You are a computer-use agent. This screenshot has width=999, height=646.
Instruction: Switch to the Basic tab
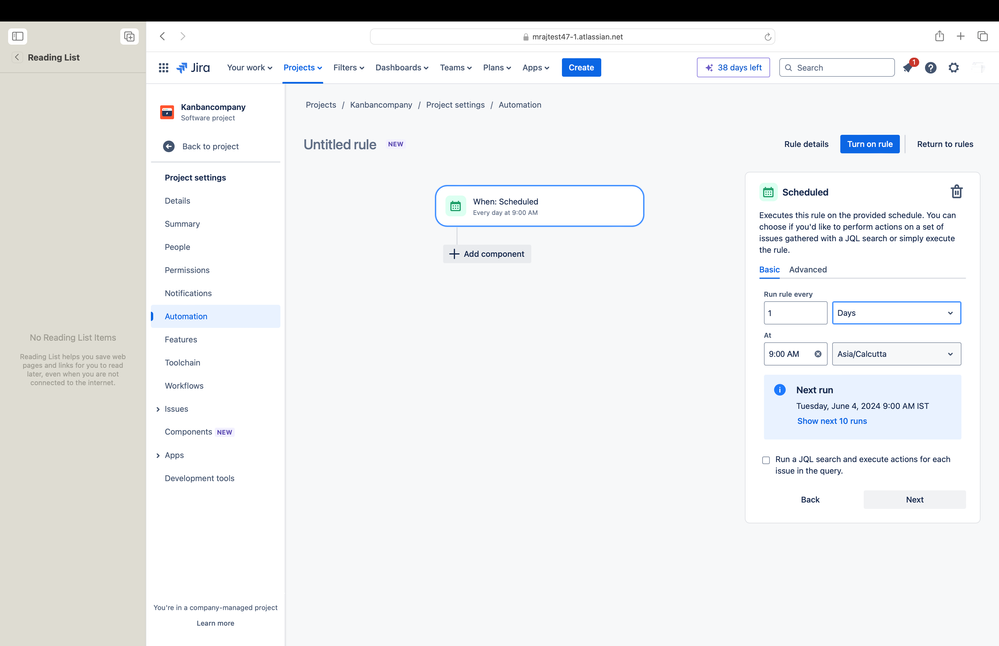(x=769, y=269)
